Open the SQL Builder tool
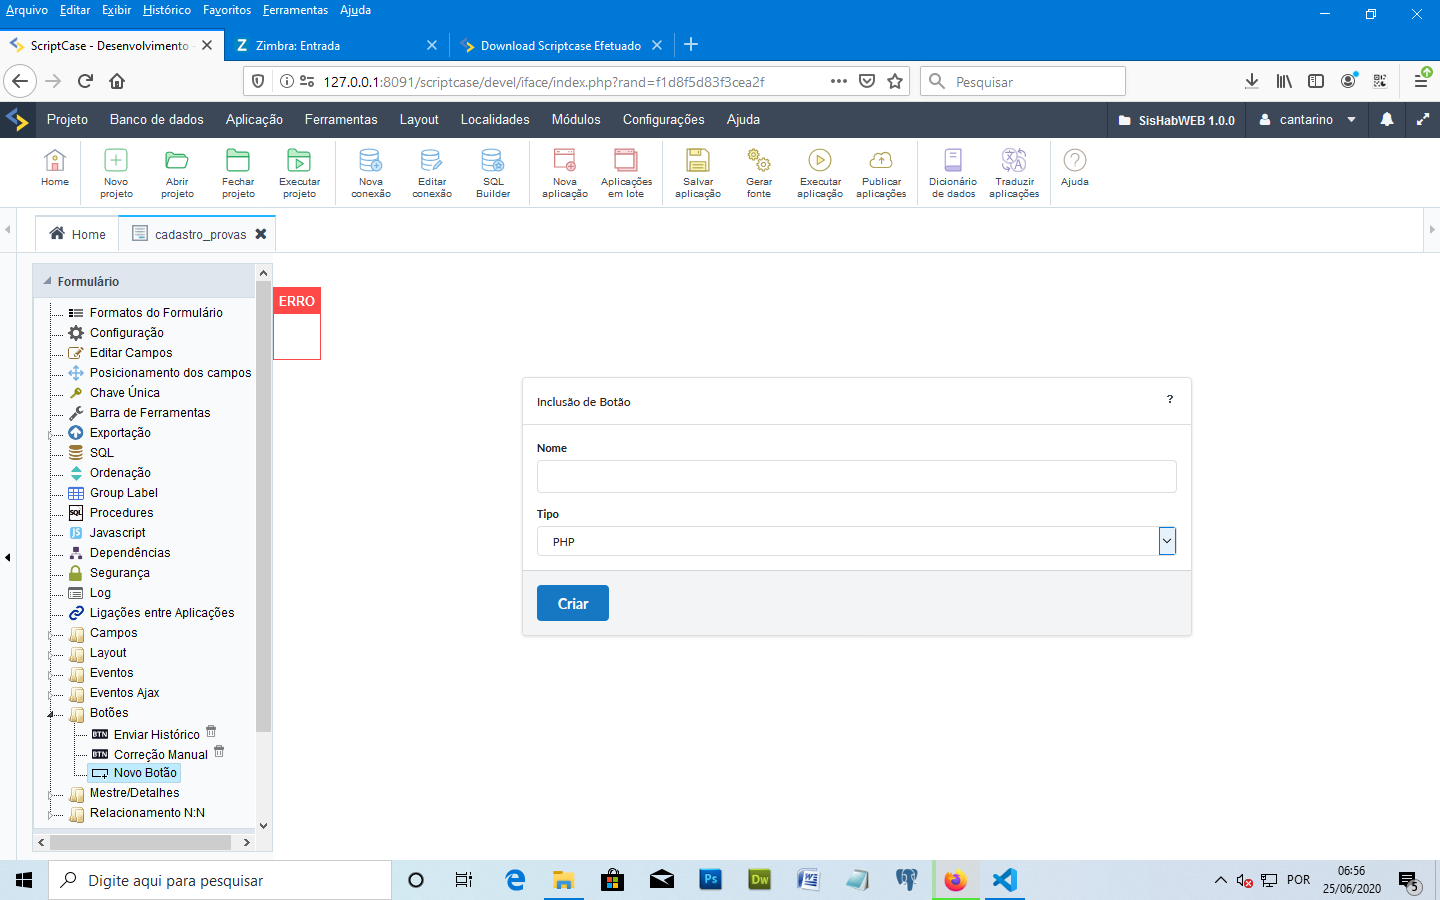This screenshot has height=900, width=1440. (492, 172)
